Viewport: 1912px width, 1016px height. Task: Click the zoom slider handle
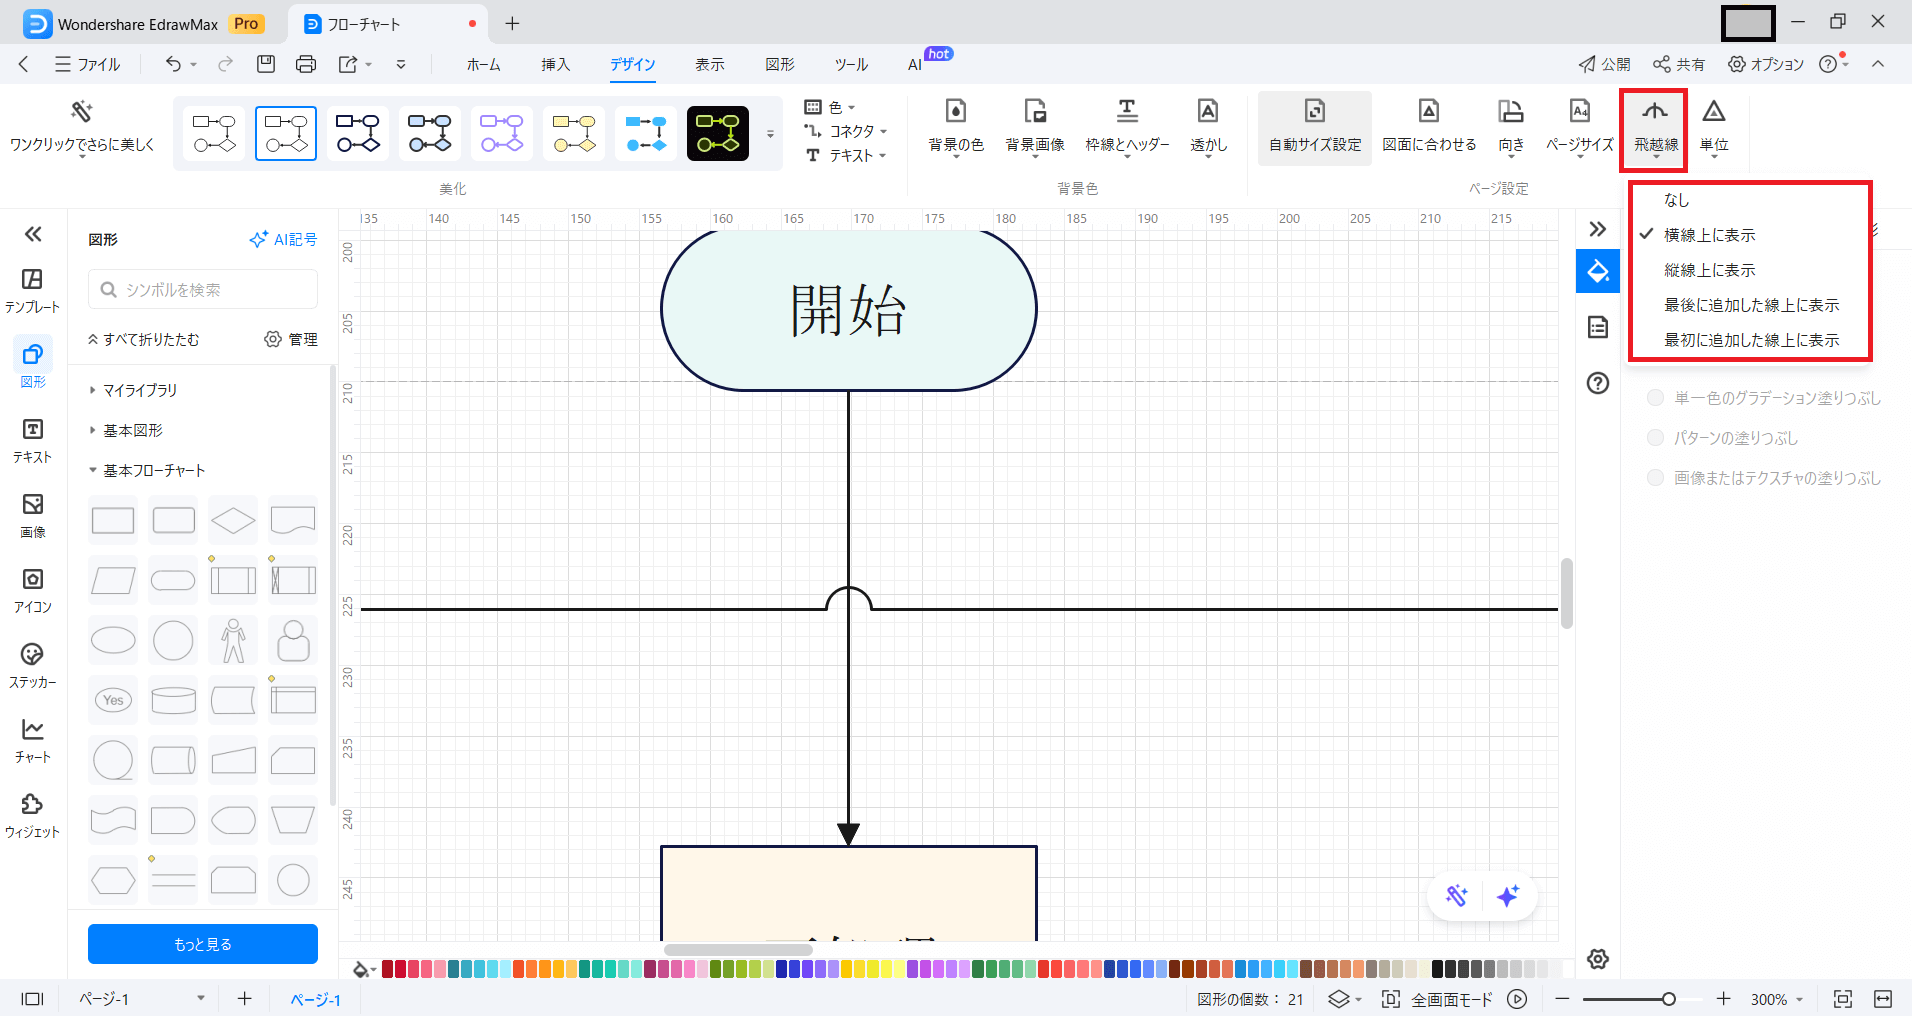point(1669,999)
